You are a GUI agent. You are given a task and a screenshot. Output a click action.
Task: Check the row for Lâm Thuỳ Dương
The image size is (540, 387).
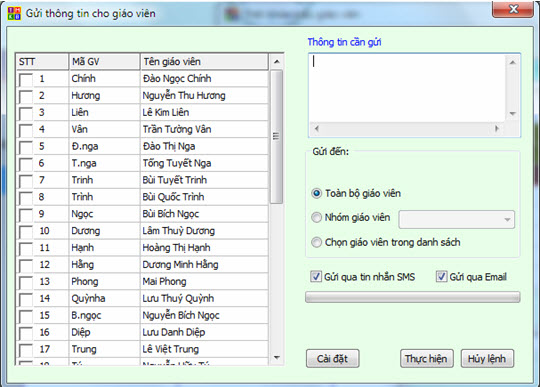point(26,231)
